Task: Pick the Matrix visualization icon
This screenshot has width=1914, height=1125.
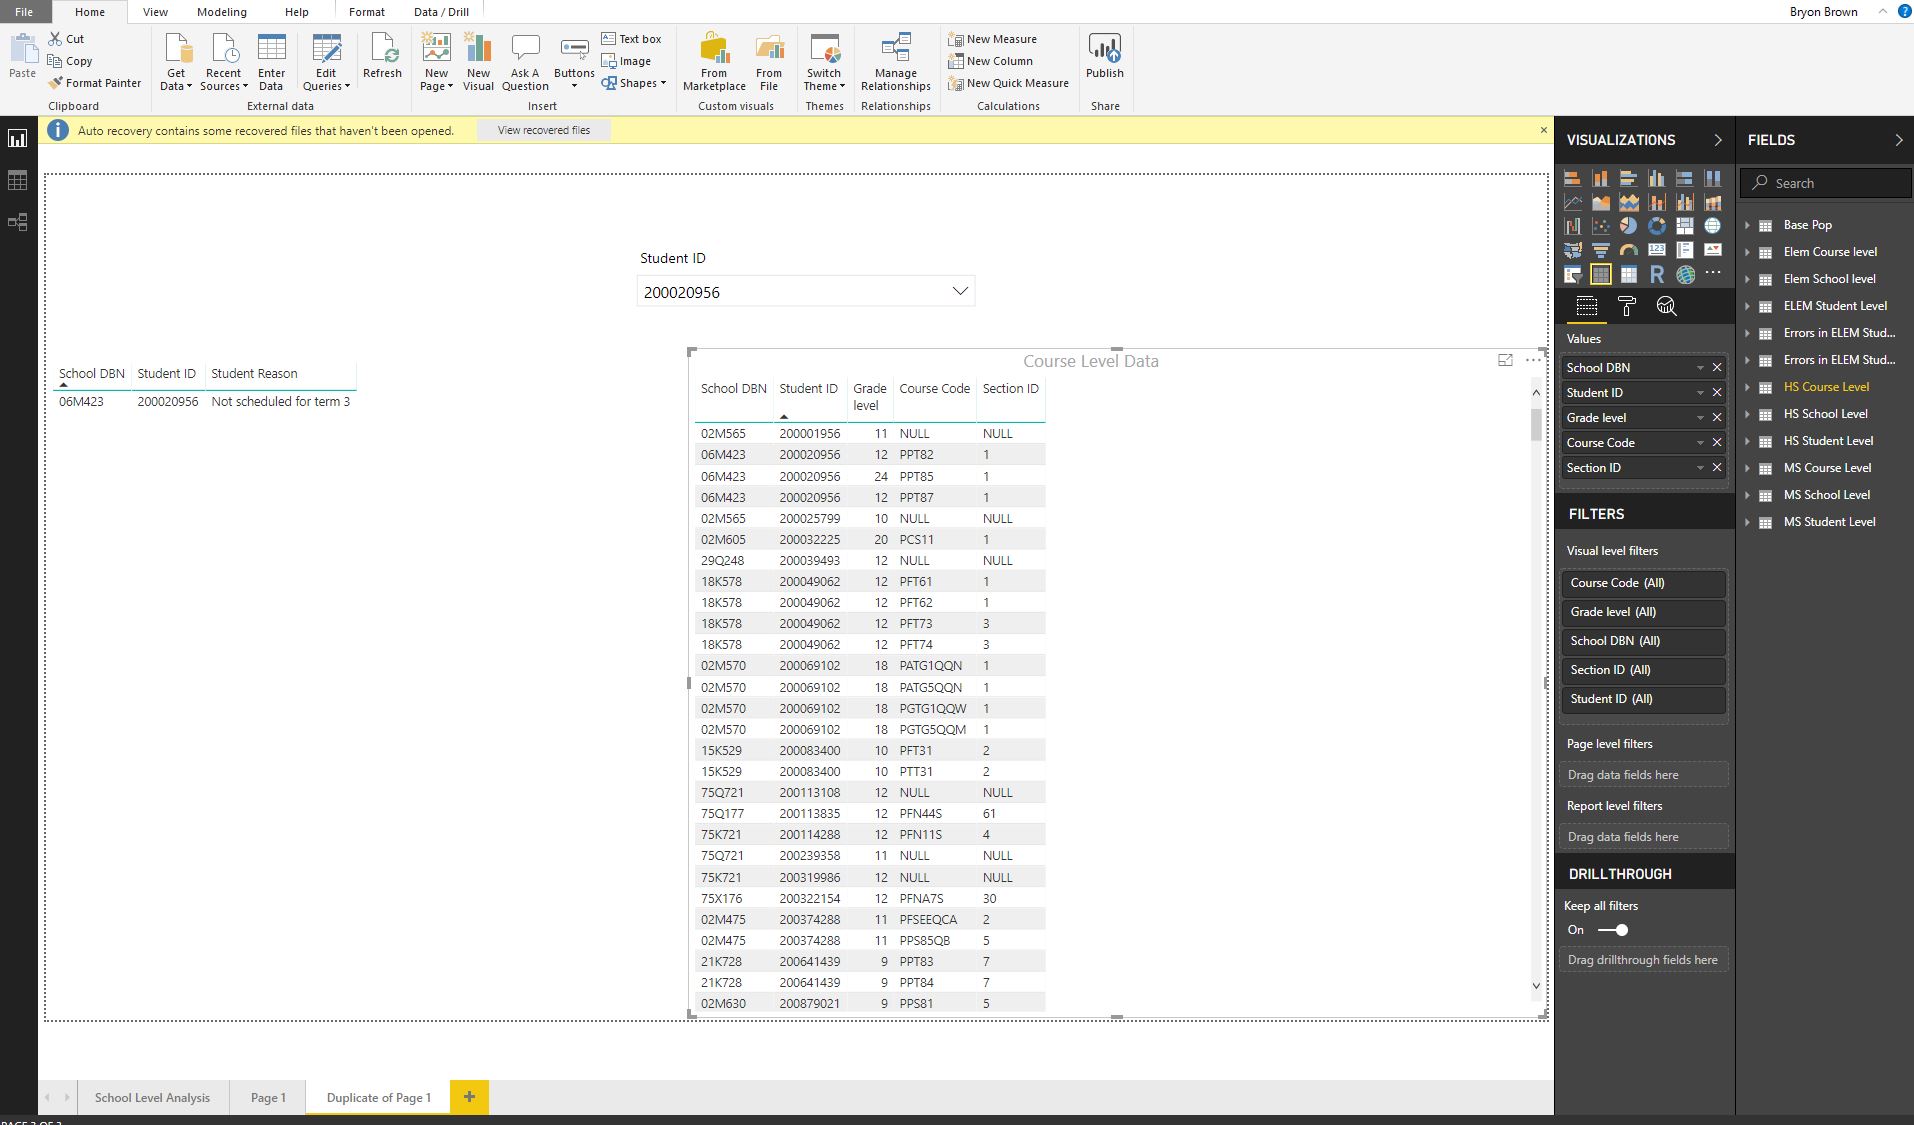Action: [x=1629, y=274]
